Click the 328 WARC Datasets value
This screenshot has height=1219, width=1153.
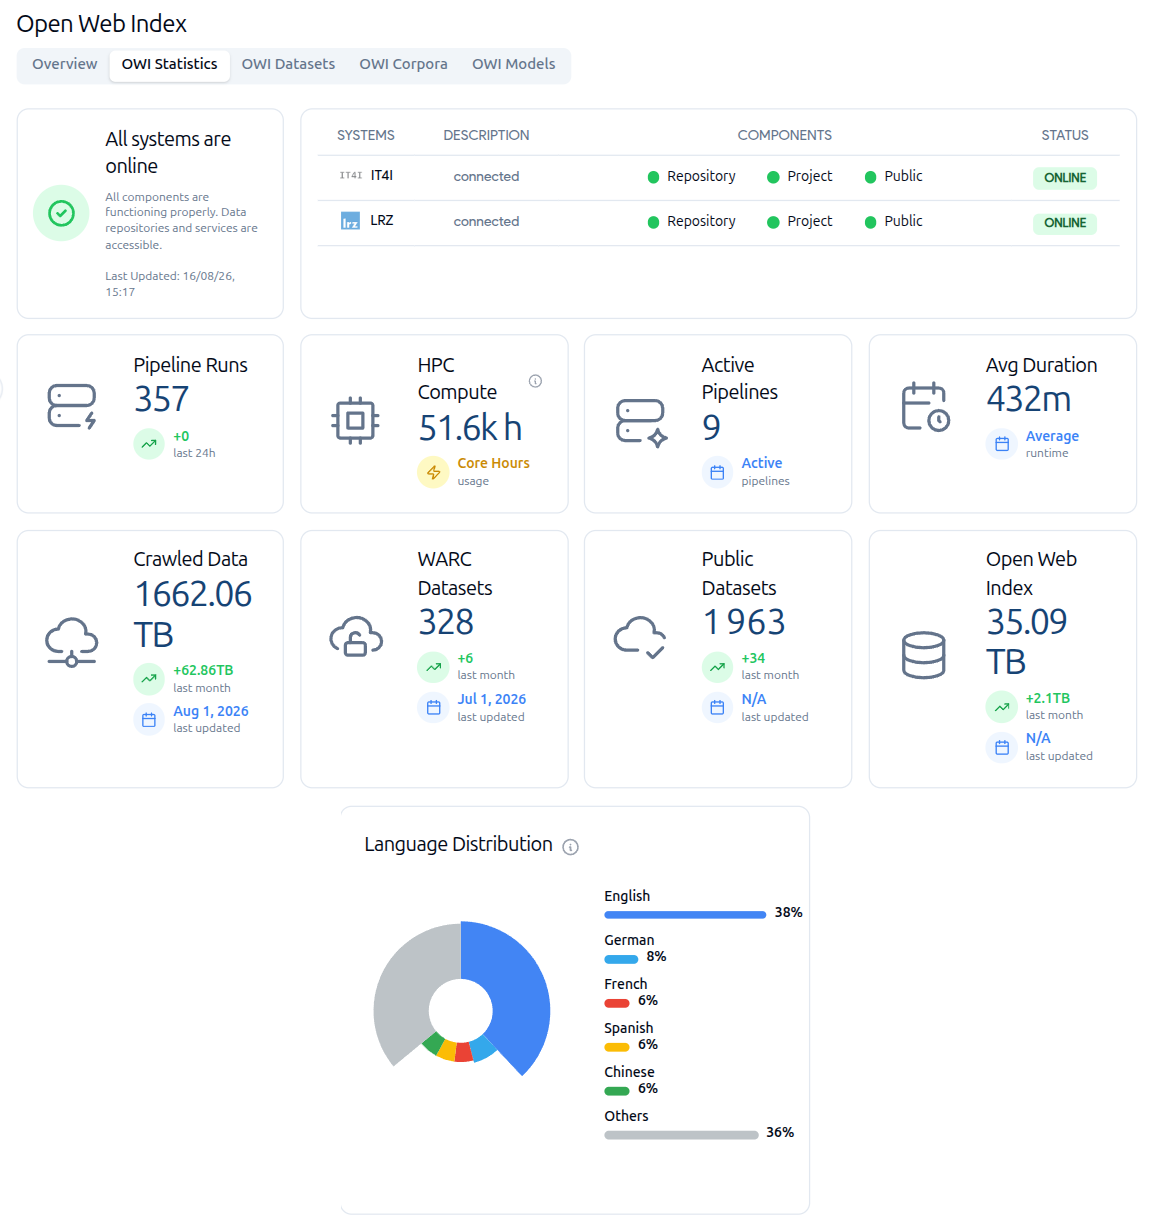[445, 622]
